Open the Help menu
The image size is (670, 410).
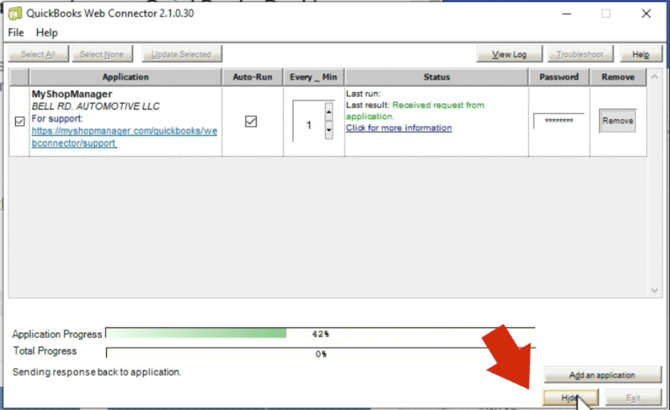click(x=47, y=33)
